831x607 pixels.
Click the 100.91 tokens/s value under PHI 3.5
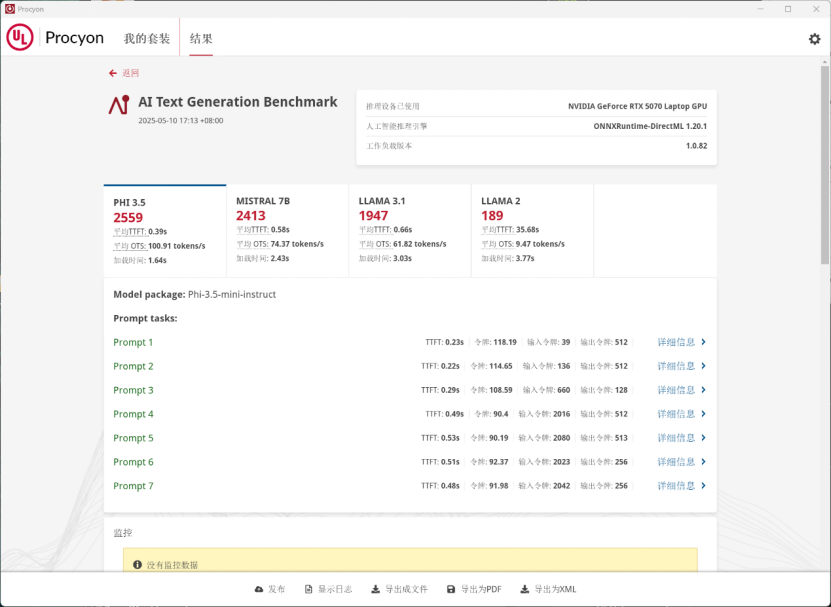[x=177, y=246]
